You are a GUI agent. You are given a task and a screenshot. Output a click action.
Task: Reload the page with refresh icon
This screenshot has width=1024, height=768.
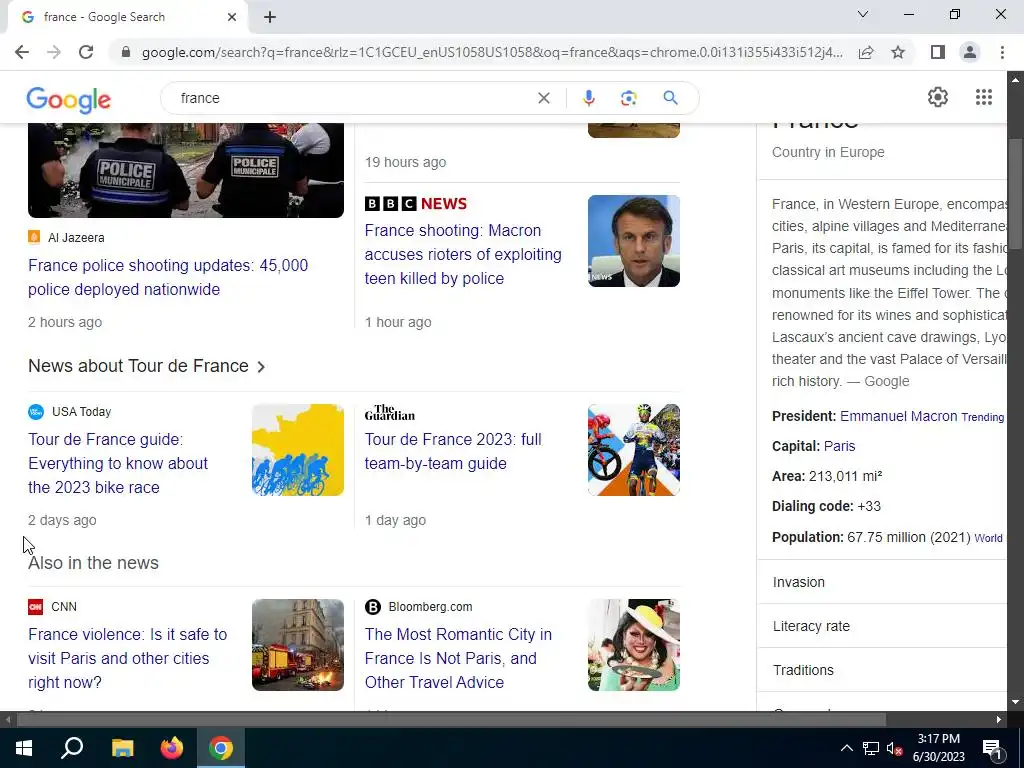86,52
